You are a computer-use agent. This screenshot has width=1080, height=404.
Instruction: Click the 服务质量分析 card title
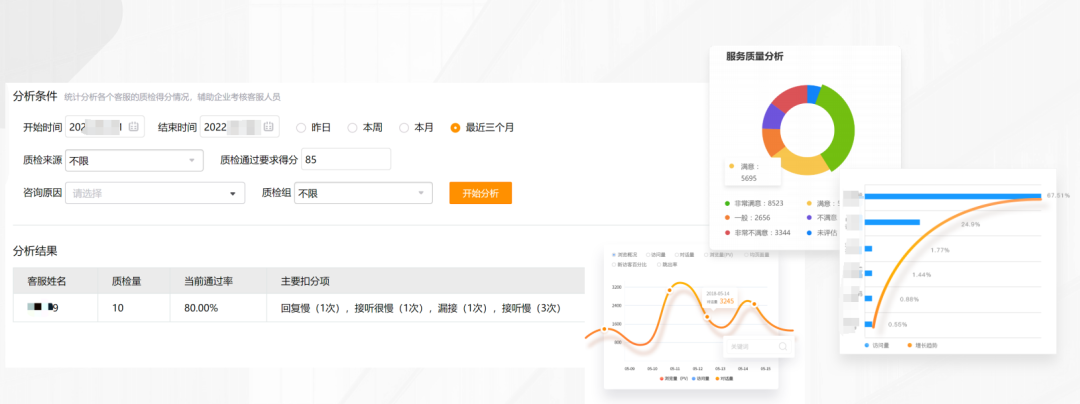tap(754, 56)
